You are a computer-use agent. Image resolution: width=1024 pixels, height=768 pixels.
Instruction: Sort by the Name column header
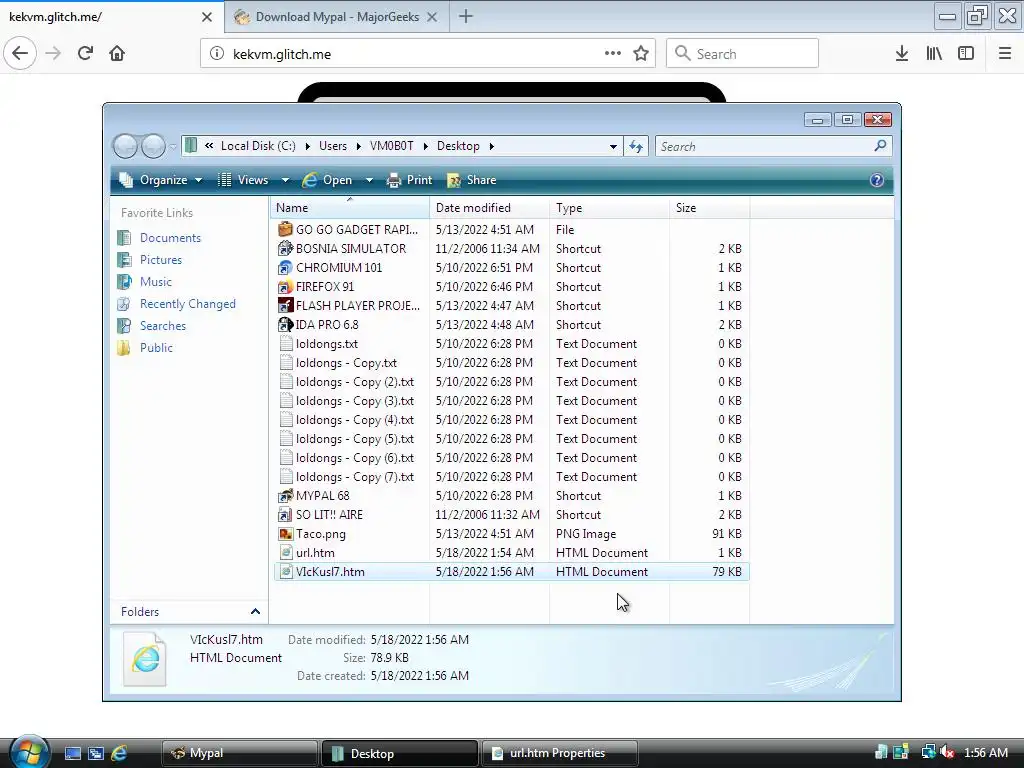pyautogui.click(x=350, y=208)
